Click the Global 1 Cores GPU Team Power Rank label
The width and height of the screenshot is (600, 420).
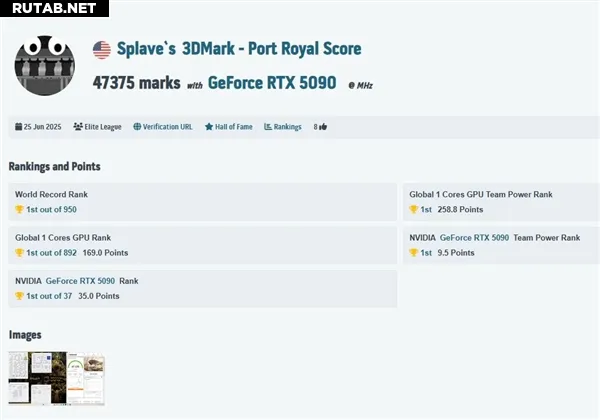point(481,194)
